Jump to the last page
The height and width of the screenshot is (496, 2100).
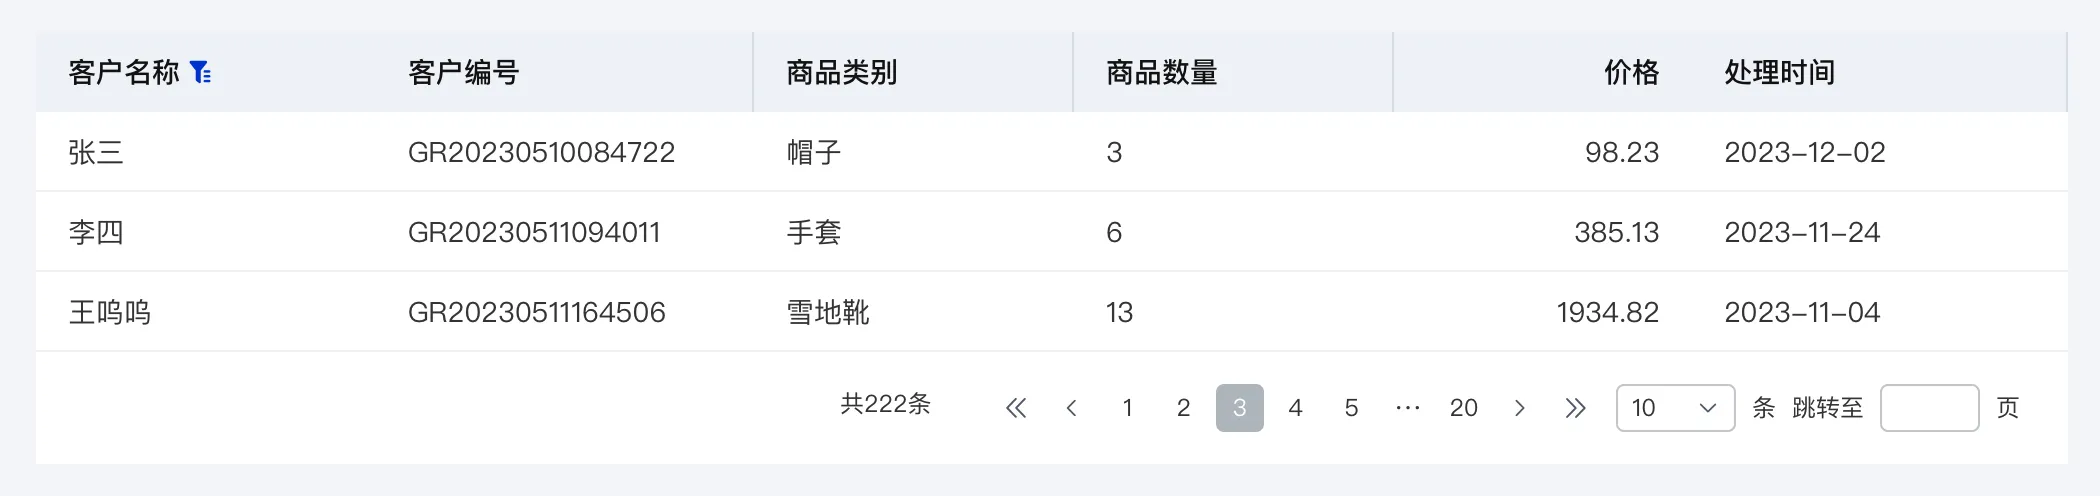coord(1576,408)
